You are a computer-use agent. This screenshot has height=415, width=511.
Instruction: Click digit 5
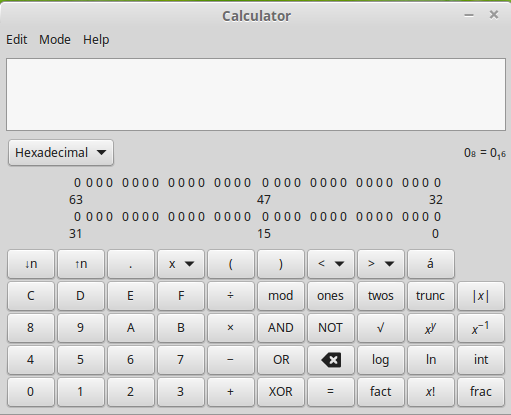[x=81, y=360]
